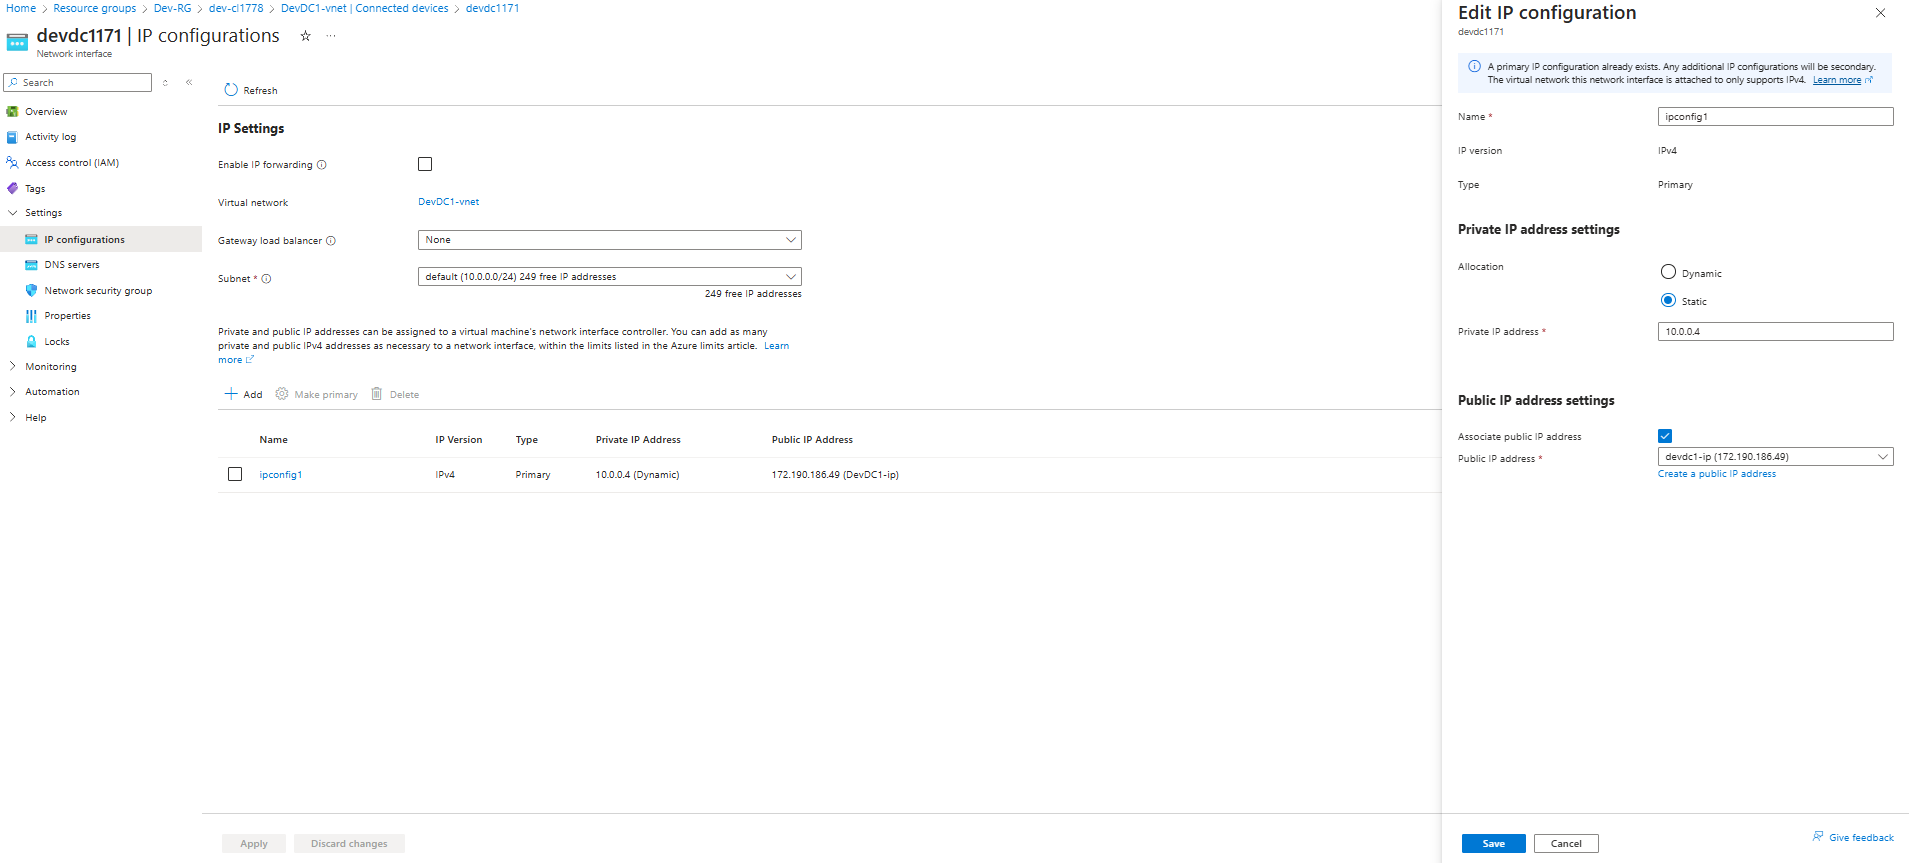The width and height of the screenshot is (1909, 863).
Task: Open the Subnet dropdown
Action: coord(609,277)
